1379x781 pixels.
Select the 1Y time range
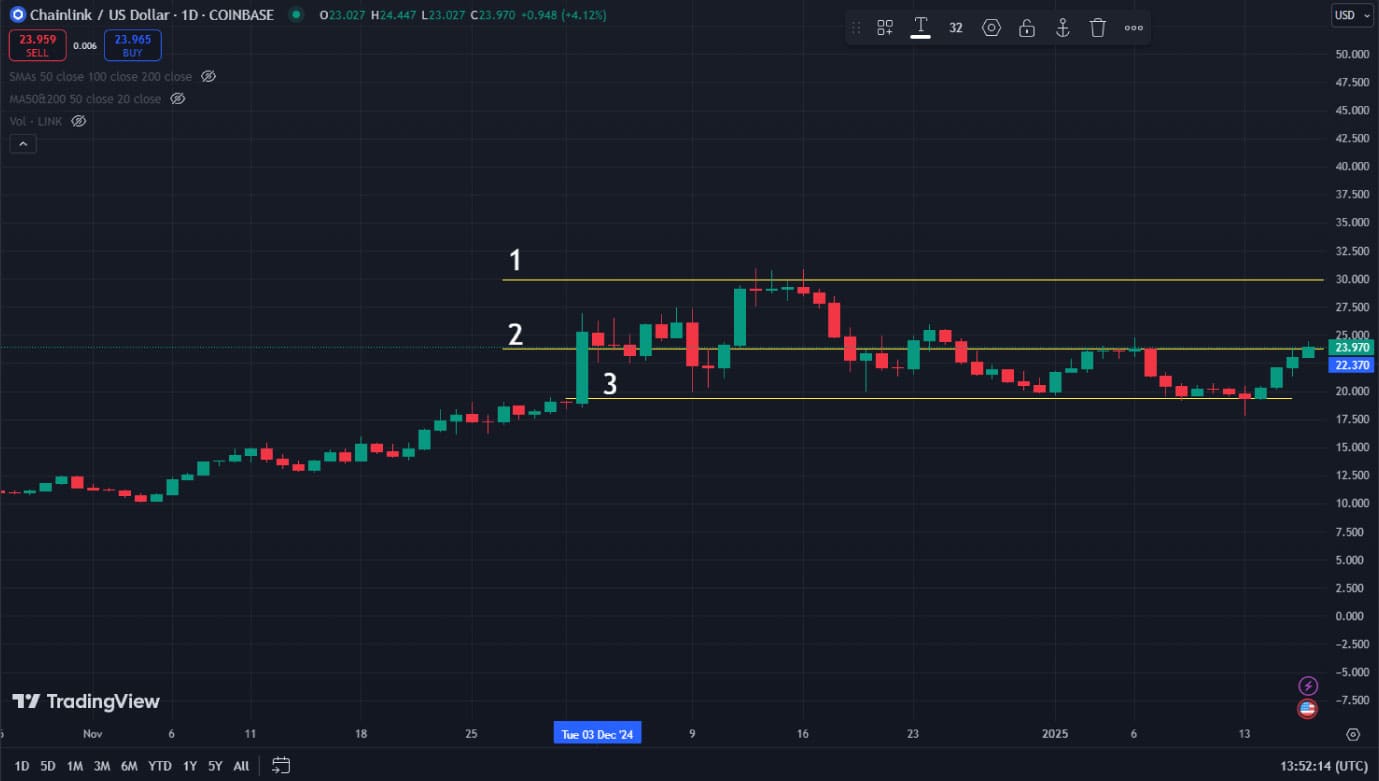[x=190, y=766]
